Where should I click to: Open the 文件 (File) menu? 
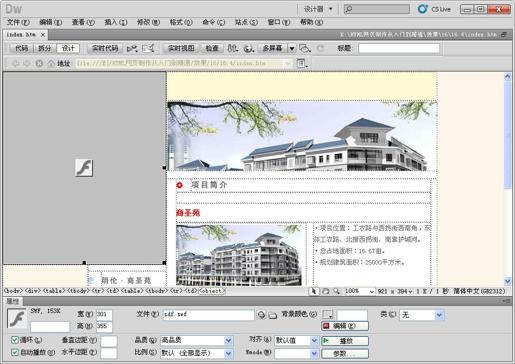point(18,22)
